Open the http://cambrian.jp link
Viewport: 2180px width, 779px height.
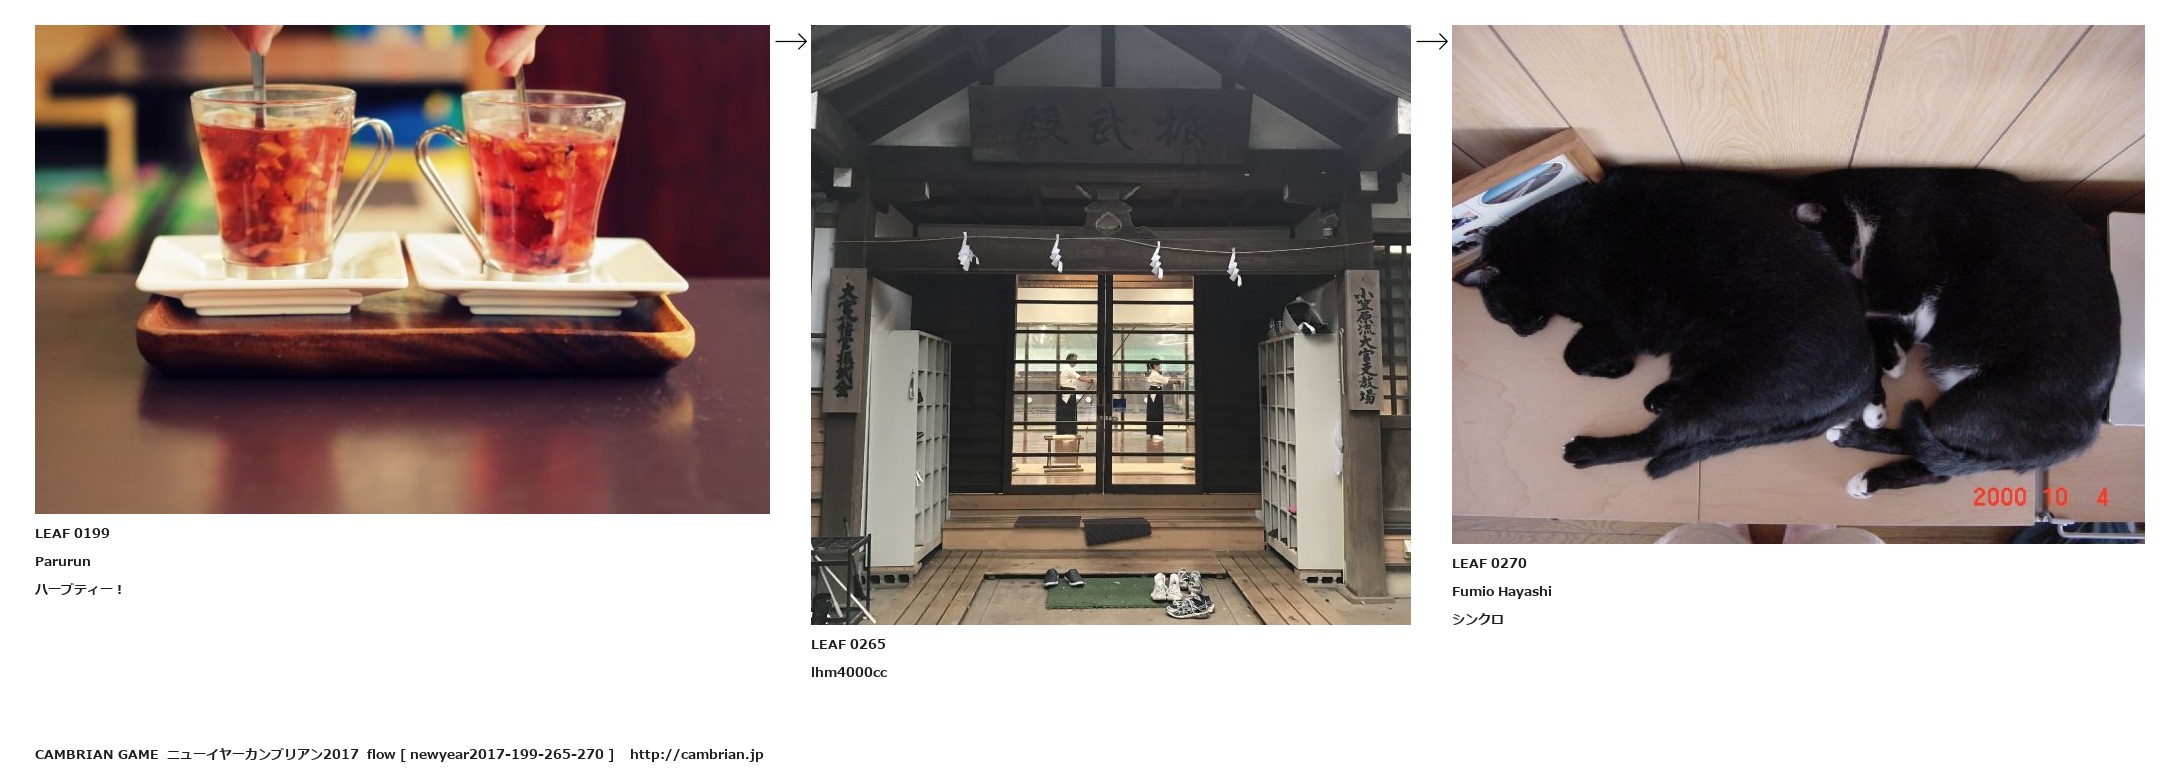696,754
